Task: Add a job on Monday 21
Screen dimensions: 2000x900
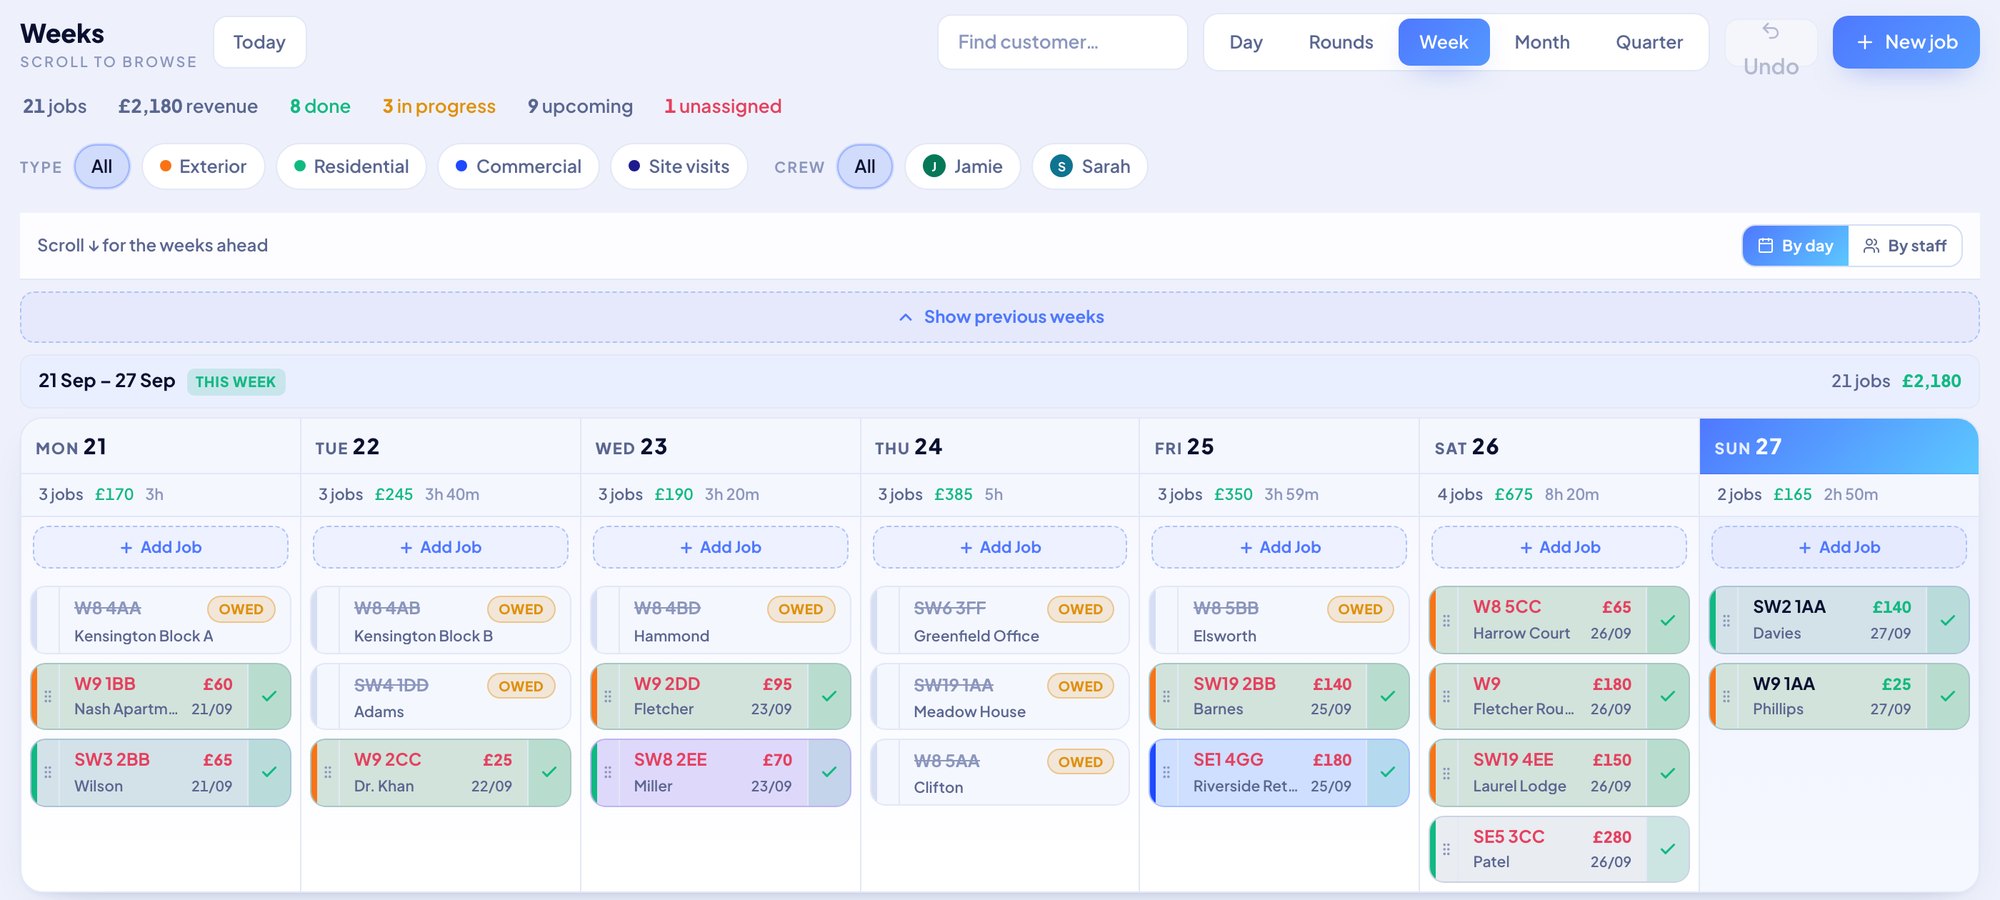Action: pyautogui.click(x=161, y=547)
